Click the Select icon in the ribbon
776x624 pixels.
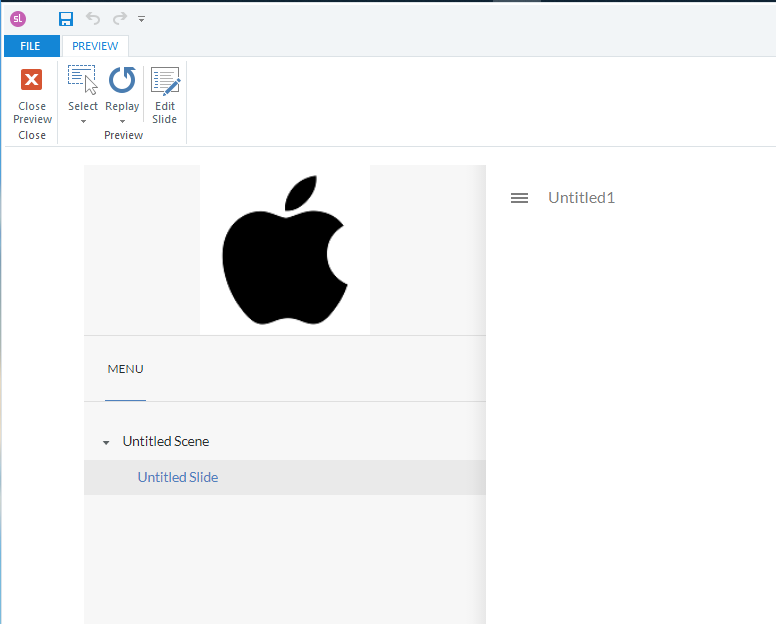pos(82,80)
